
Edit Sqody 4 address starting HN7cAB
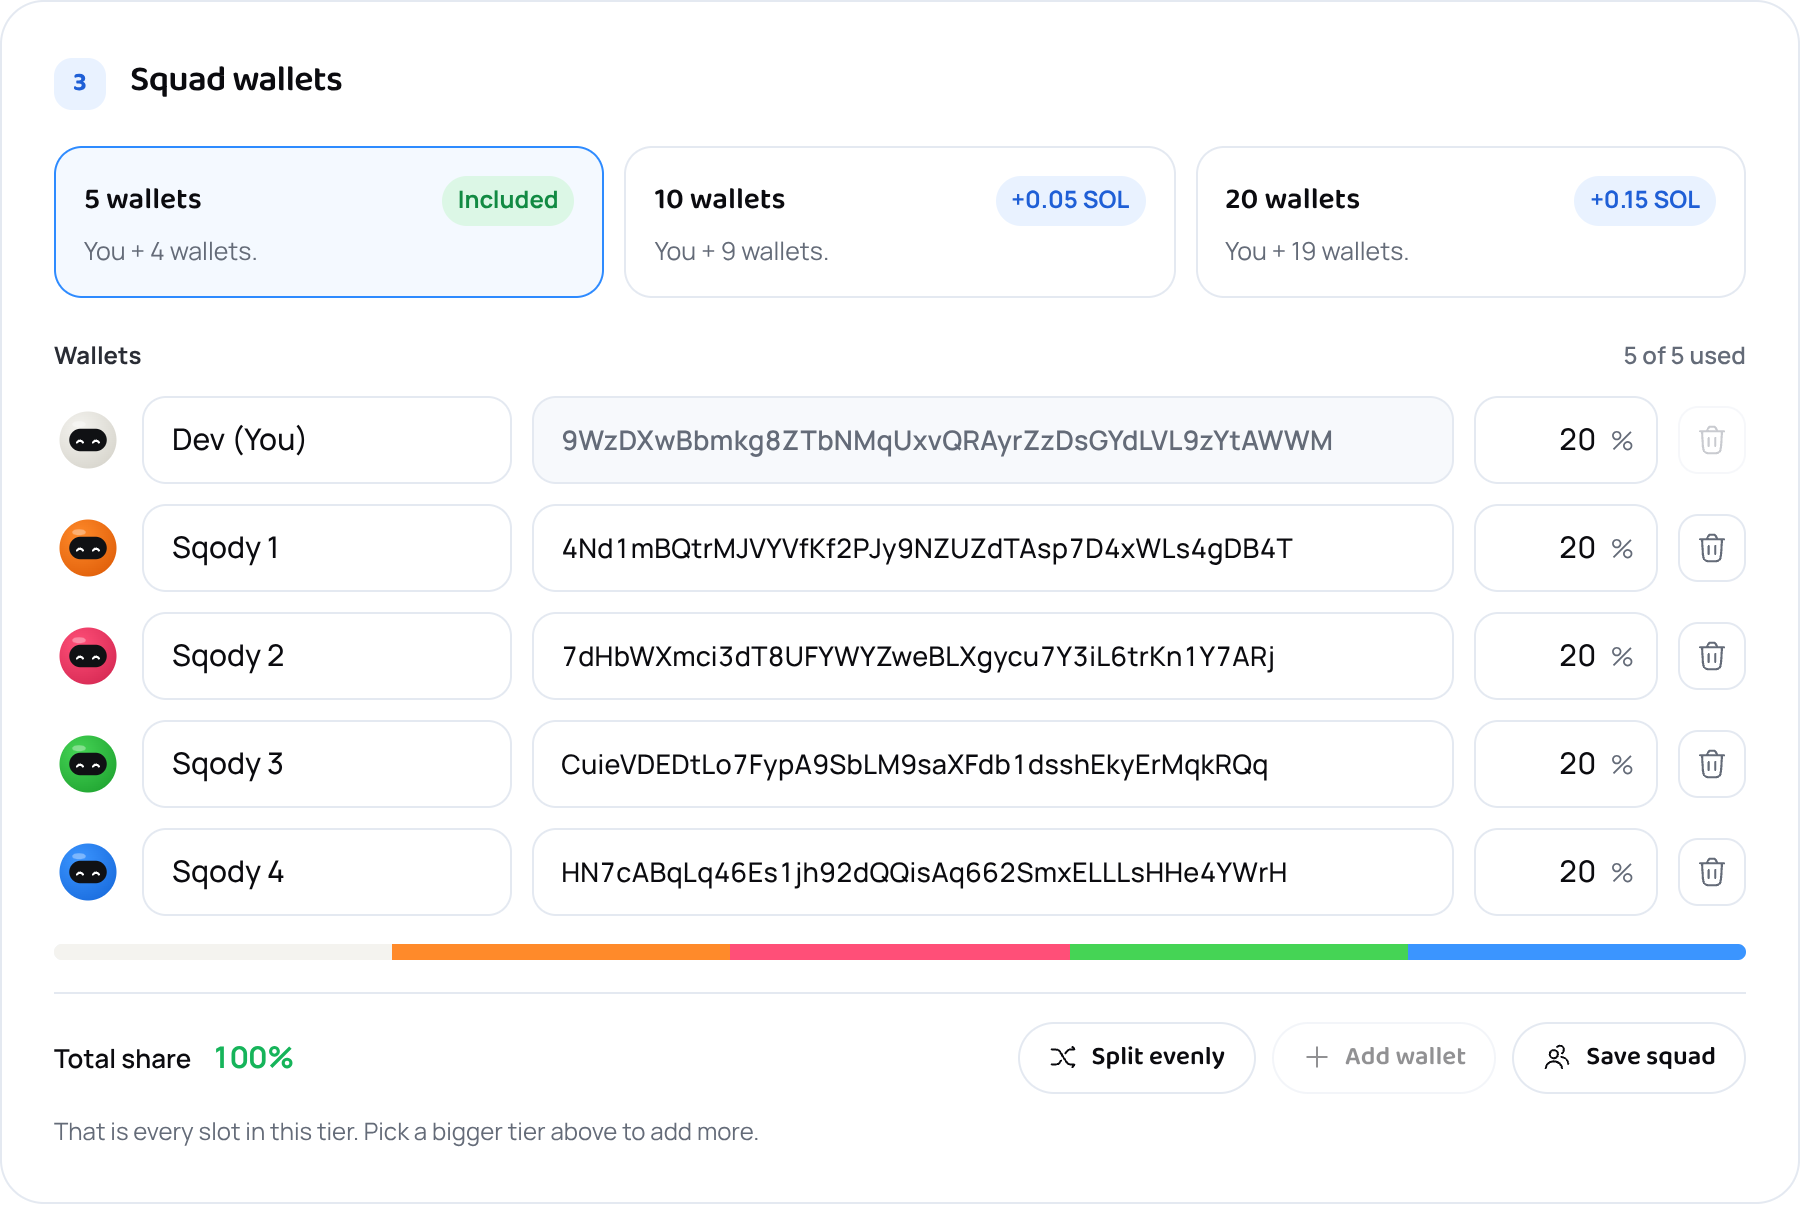(993, 872)
